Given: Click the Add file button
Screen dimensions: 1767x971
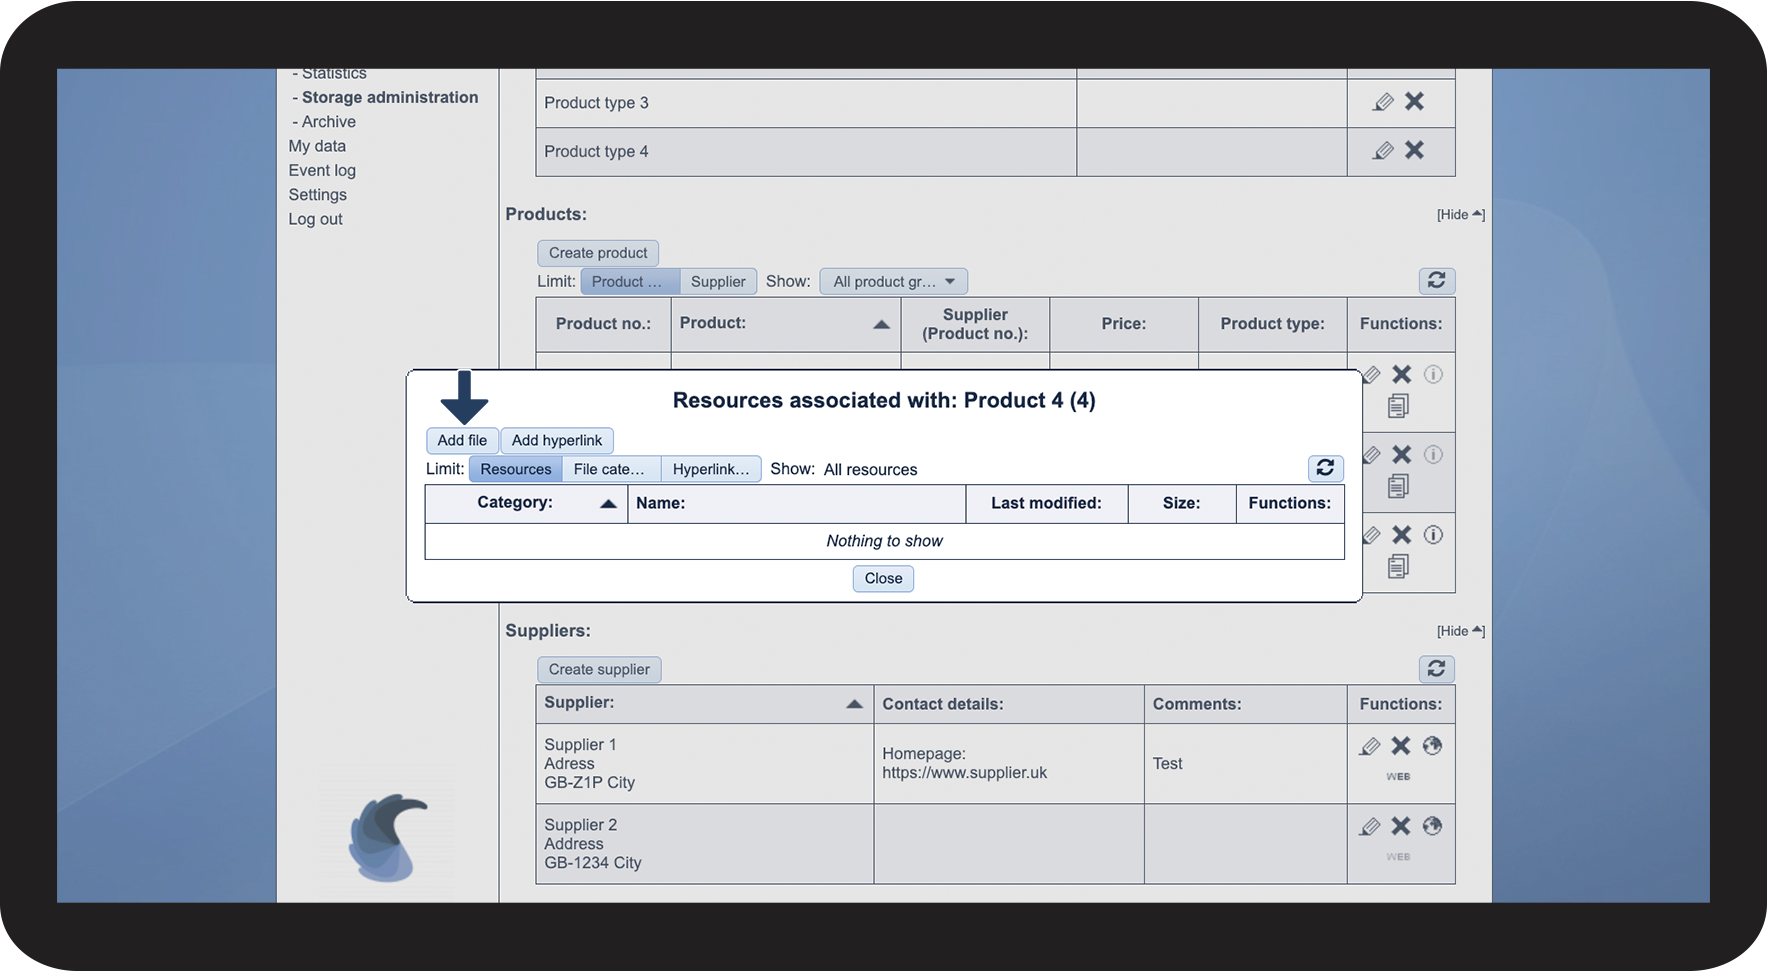Looking at the screenshot, I should [x=462, y=441].
